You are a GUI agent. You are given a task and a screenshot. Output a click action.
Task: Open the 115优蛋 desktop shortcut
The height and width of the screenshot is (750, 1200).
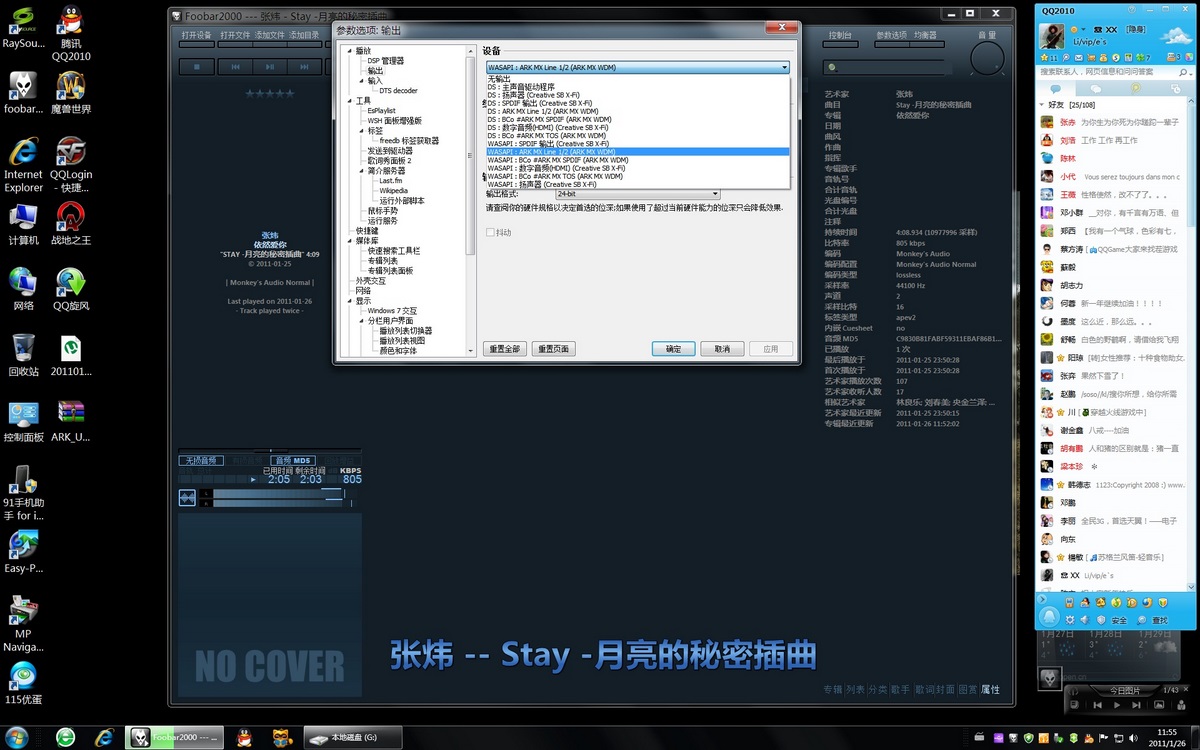(x=24, y=685)
